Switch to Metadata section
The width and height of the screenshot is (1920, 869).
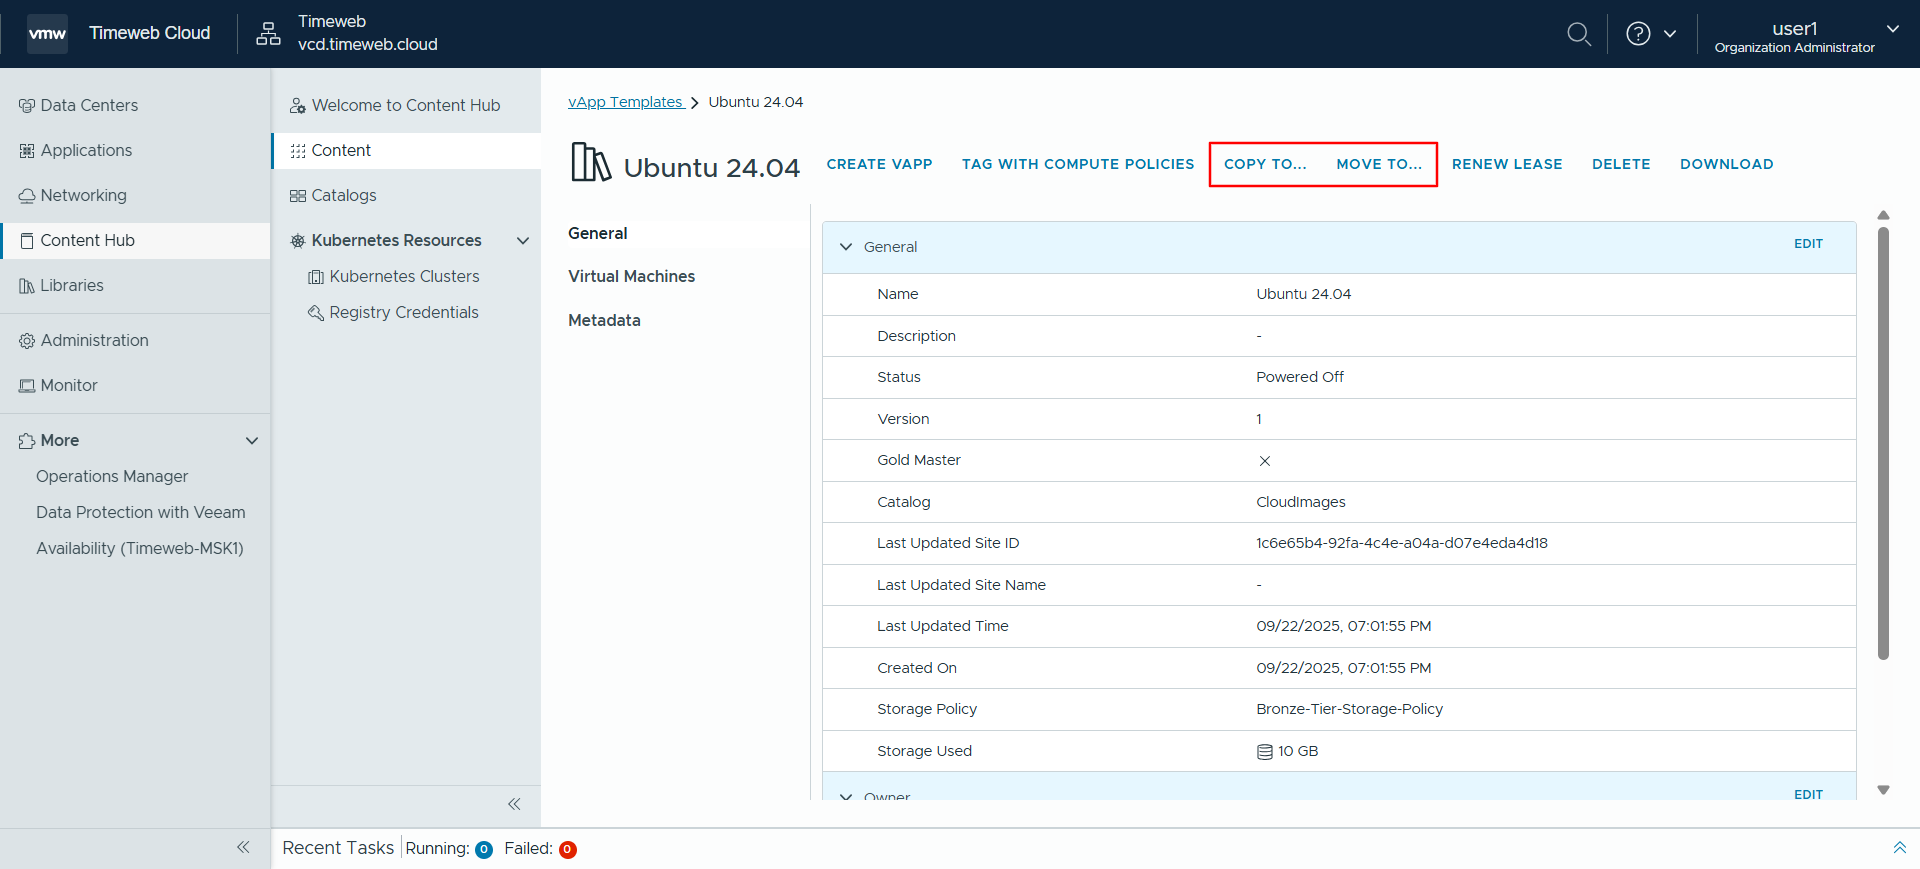(605, 320)
